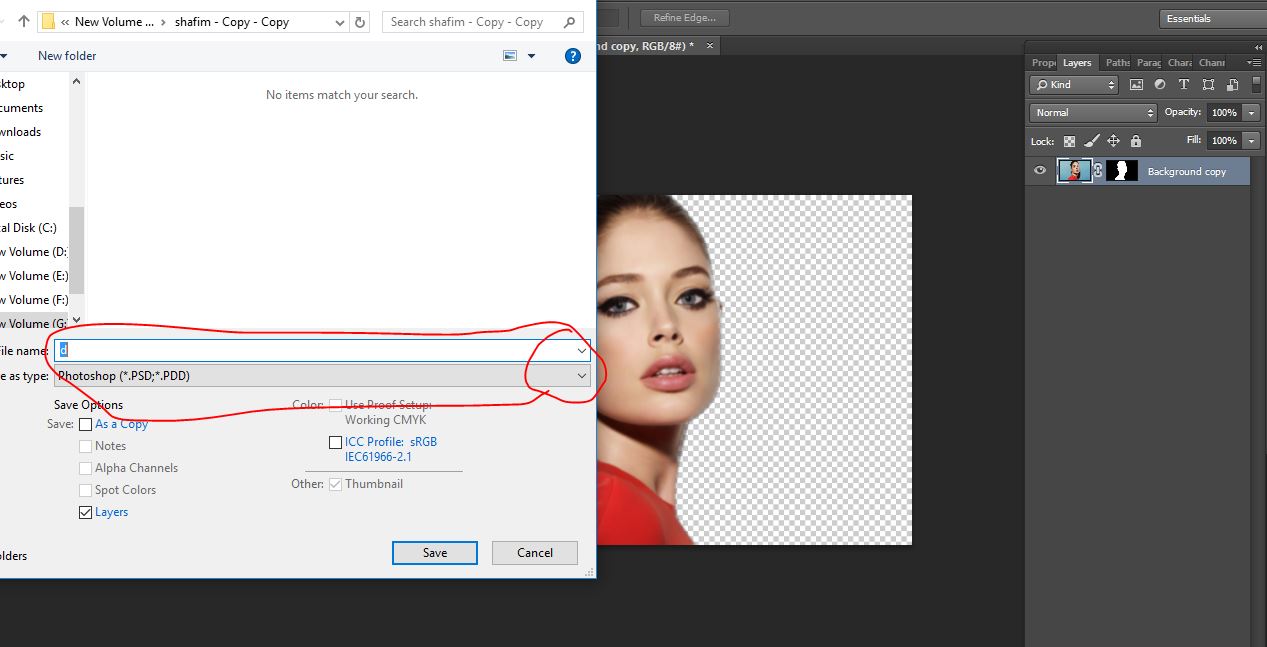
Task: Check the As a Copy save option
Action: pos(86,424)
